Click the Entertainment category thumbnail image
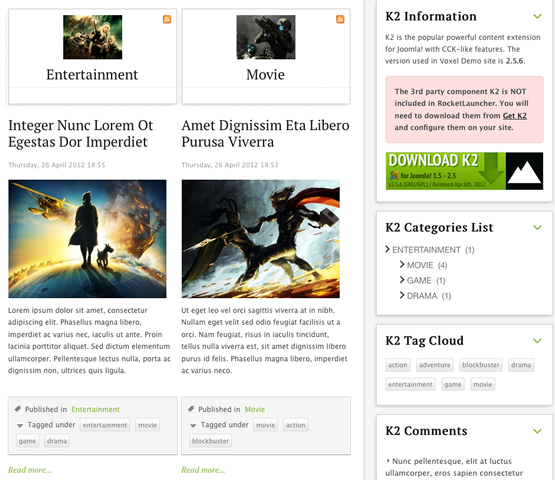This screenshot has width=555, height=480. [93, 37]
